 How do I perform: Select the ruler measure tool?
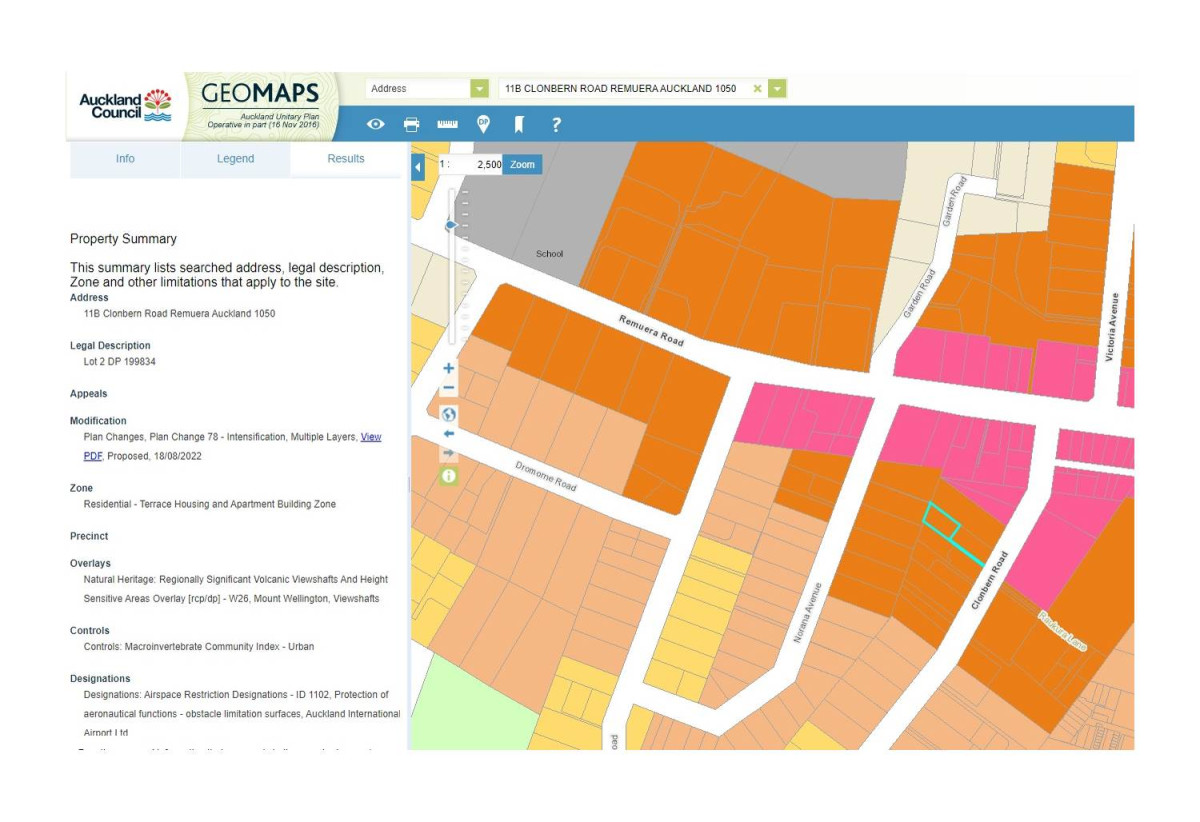[x=447, y=124]
